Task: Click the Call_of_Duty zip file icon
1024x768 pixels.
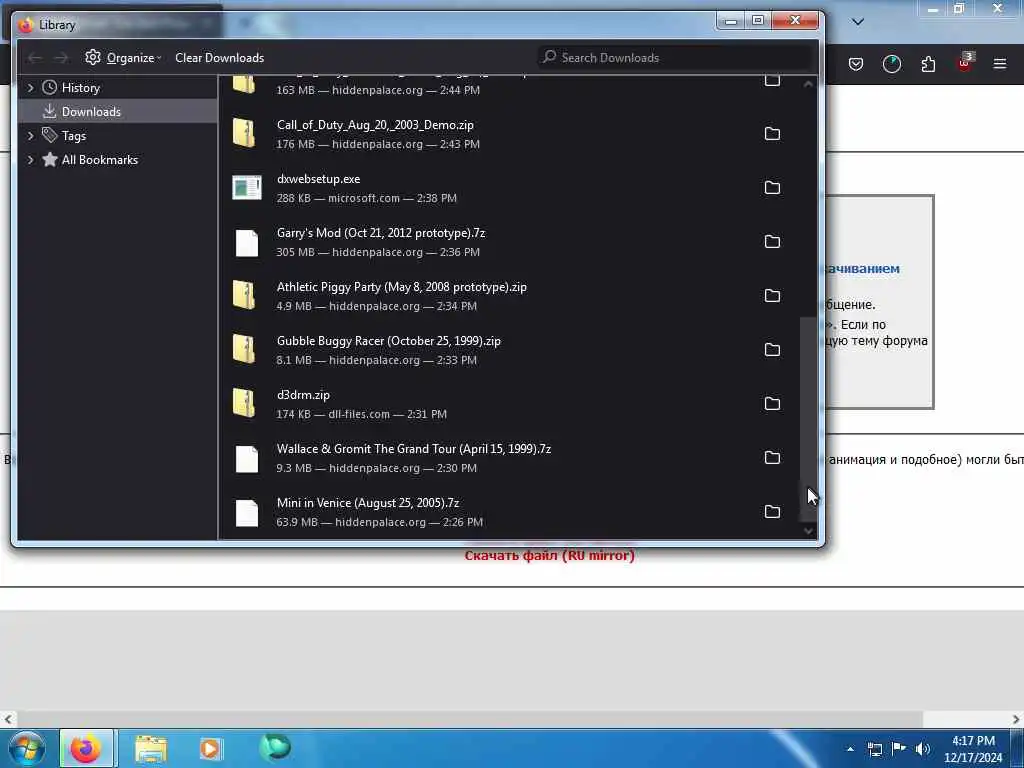Action: click(244, 133)
